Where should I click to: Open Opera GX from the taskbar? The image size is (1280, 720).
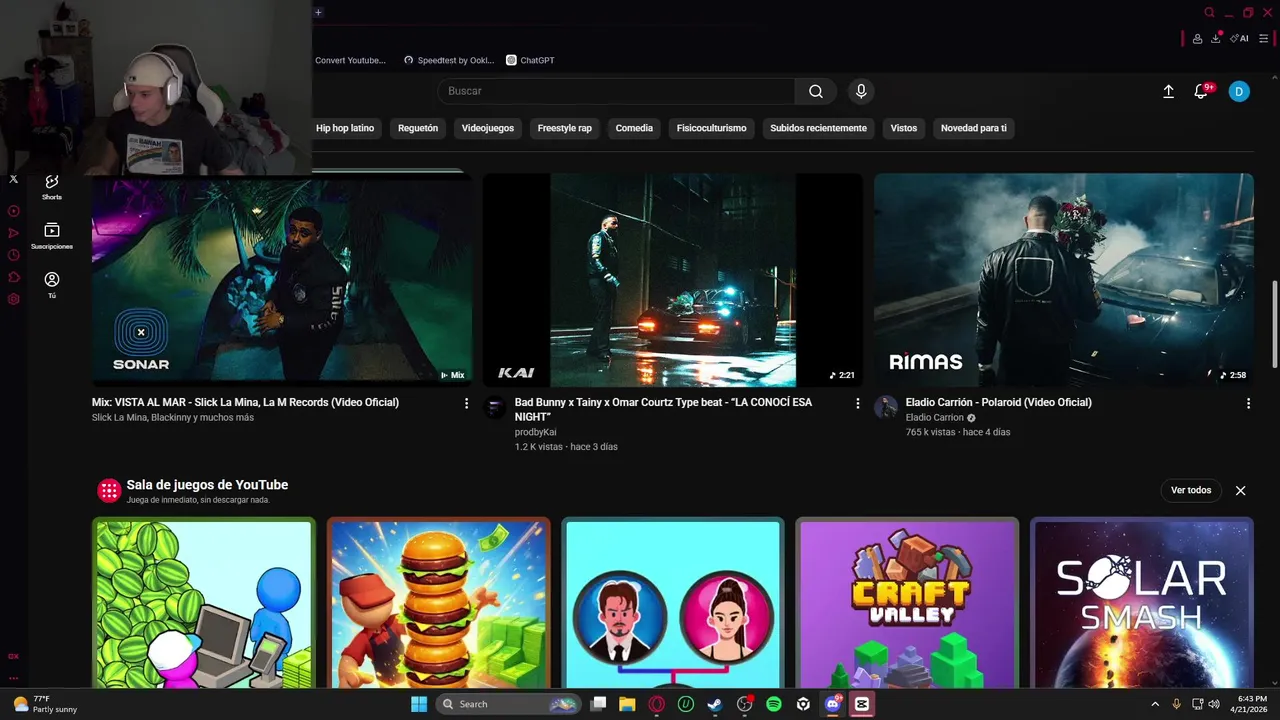point(657,704)
